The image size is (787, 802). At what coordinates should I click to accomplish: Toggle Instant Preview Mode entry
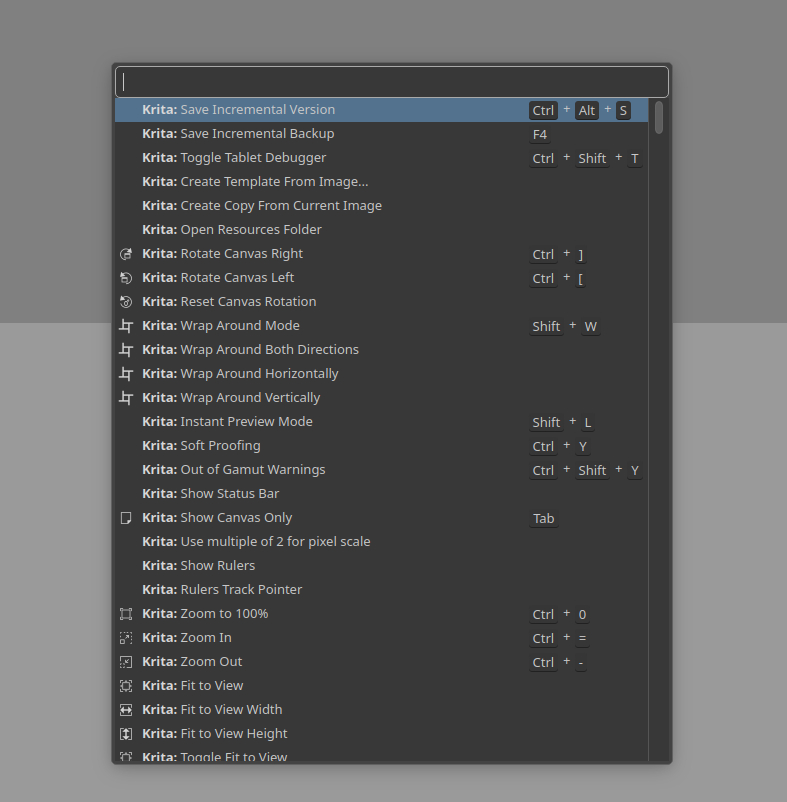tap(246, 422)
